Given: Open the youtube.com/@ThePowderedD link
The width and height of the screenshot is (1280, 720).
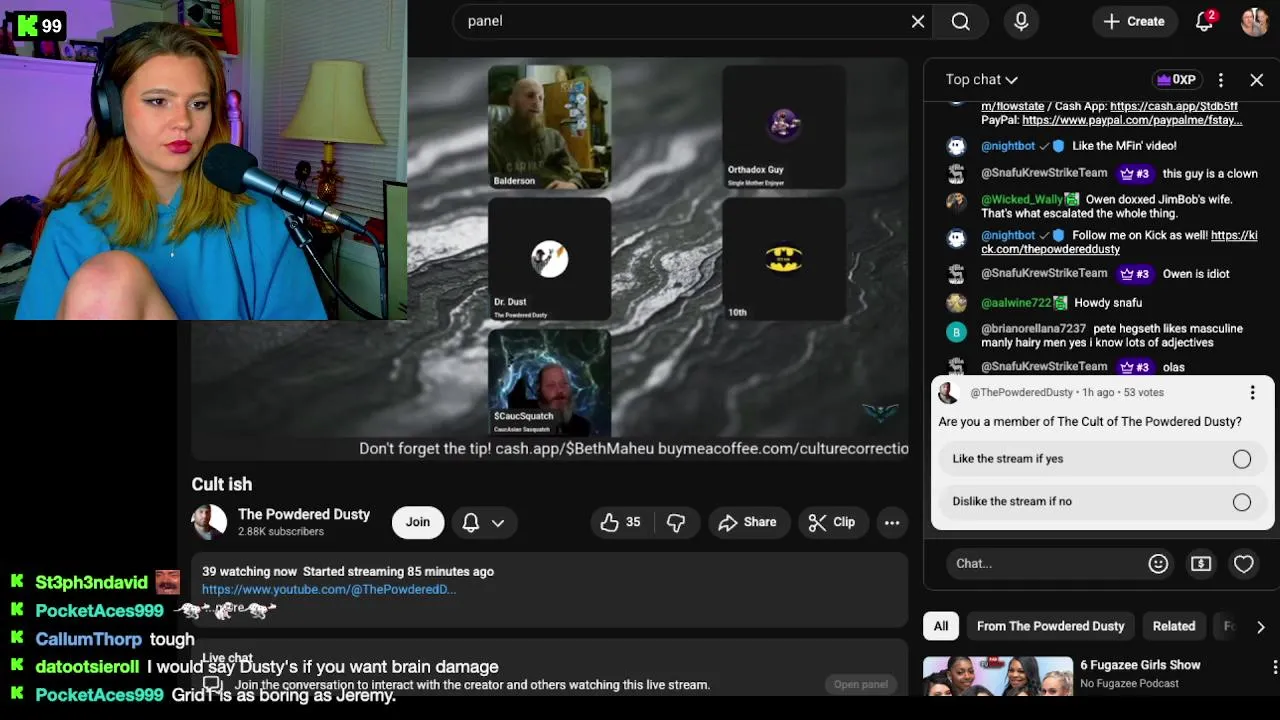Looking at the screenshot, I should tap(329, 590).
